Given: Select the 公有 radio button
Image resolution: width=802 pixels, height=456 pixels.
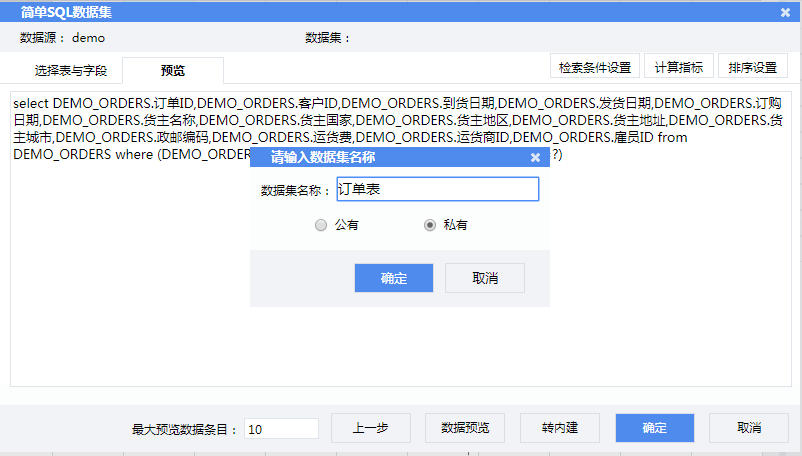Looking at the screenshot, I should 321,225.
